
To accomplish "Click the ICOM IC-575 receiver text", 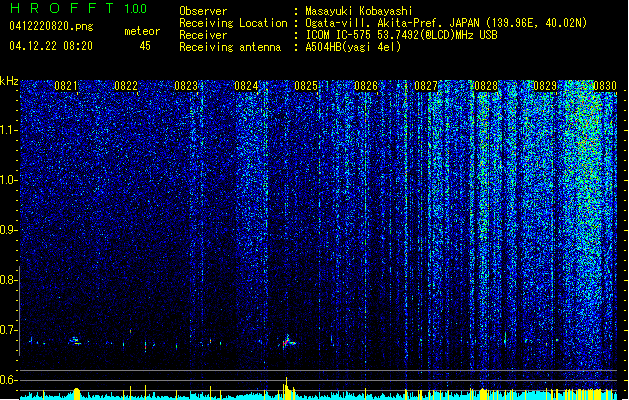I will tap(401, 35).
